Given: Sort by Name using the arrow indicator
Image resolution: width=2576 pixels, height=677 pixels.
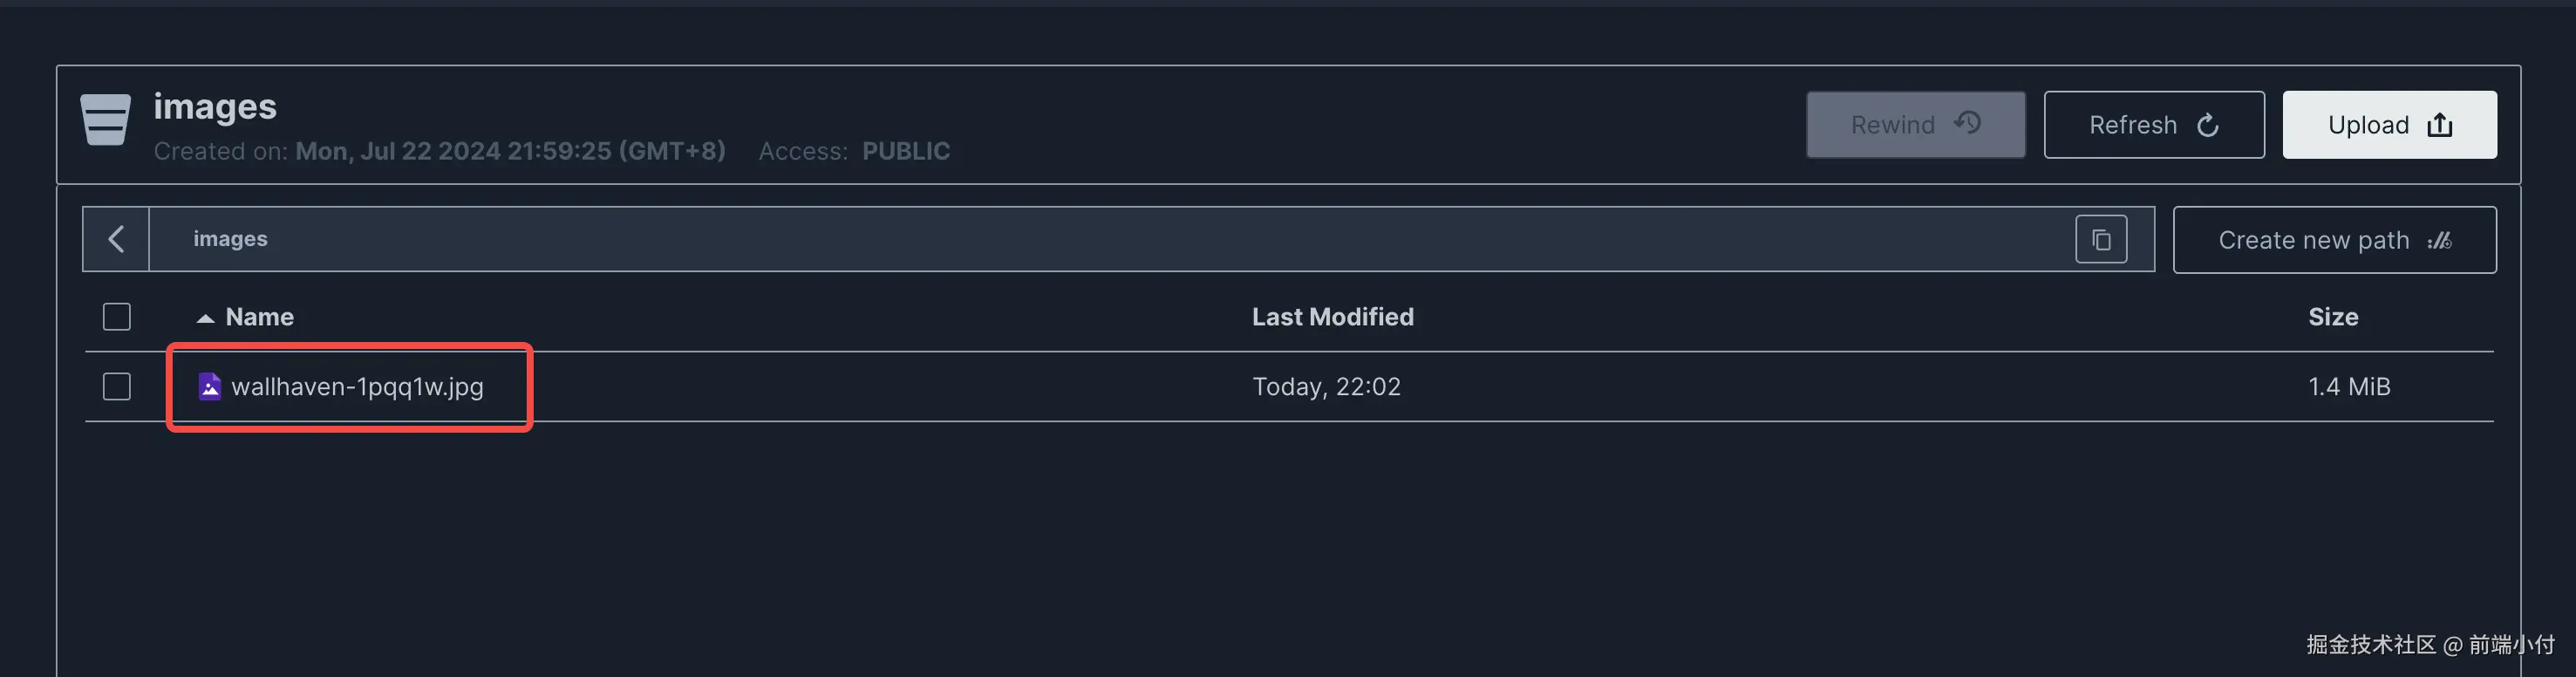Looking at the screenshot, I should click(205, 318).
